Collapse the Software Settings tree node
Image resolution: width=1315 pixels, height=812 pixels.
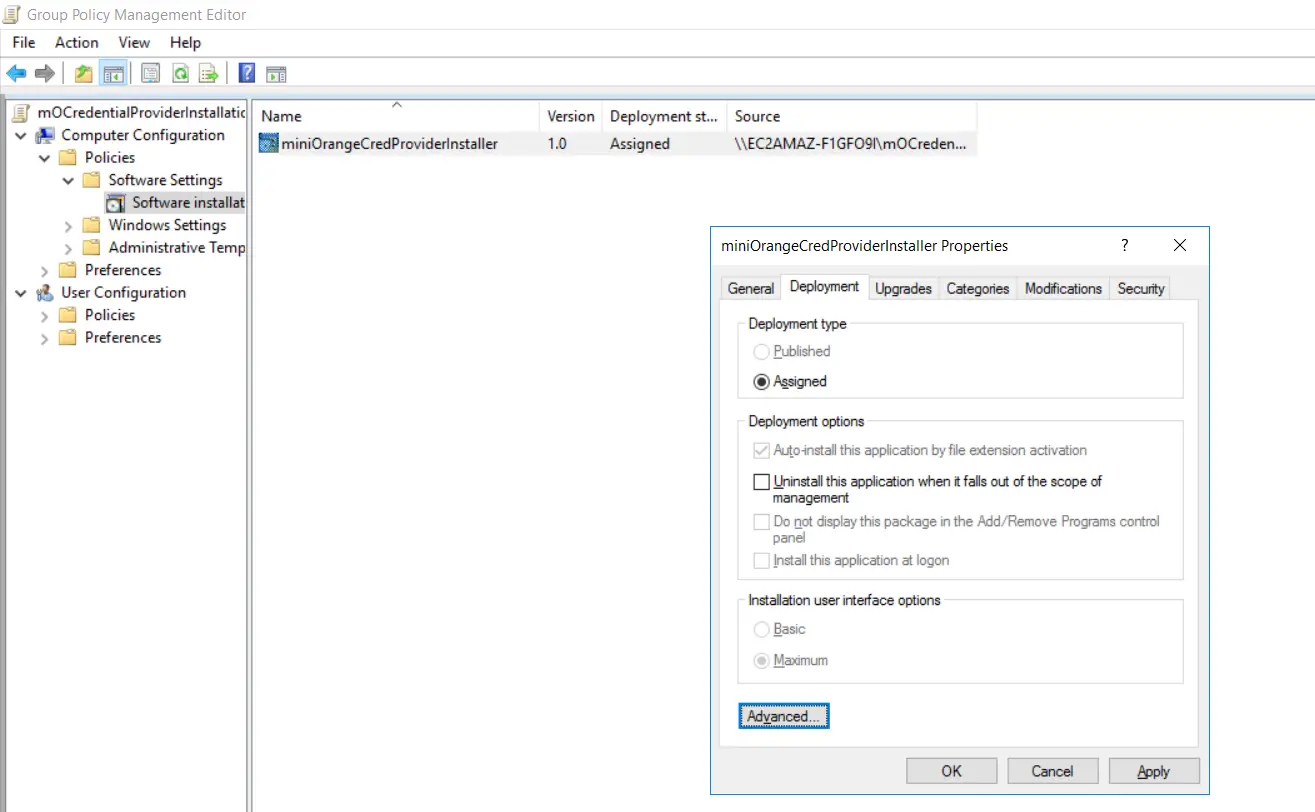[68, 180]
